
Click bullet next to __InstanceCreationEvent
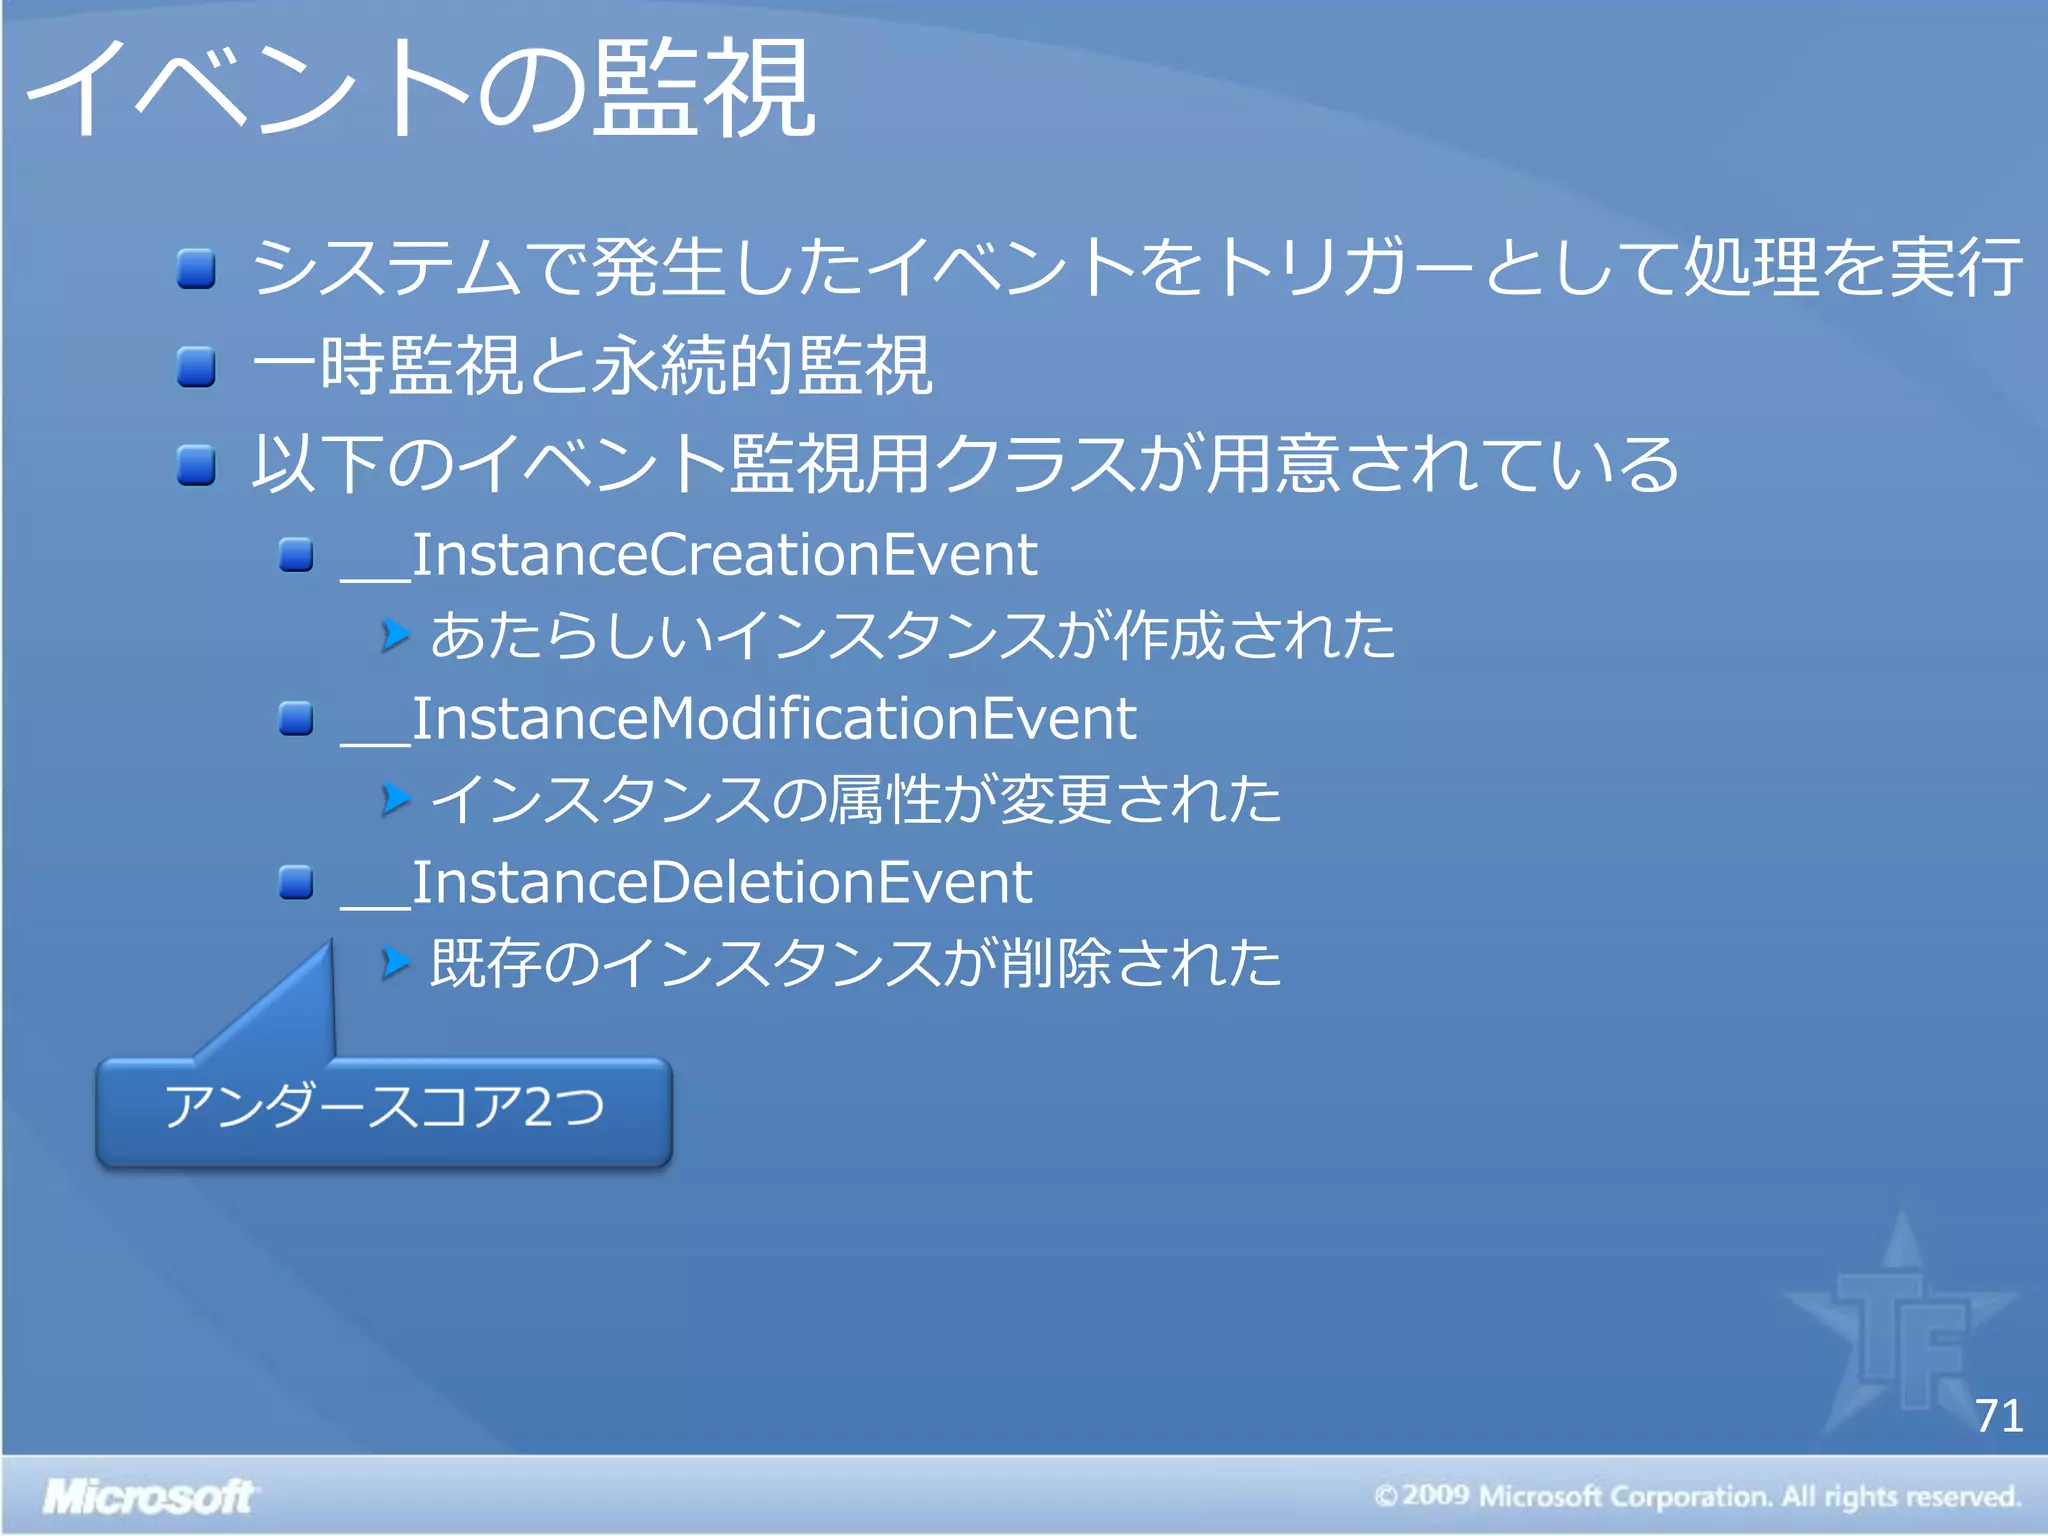tap(296, 554)
